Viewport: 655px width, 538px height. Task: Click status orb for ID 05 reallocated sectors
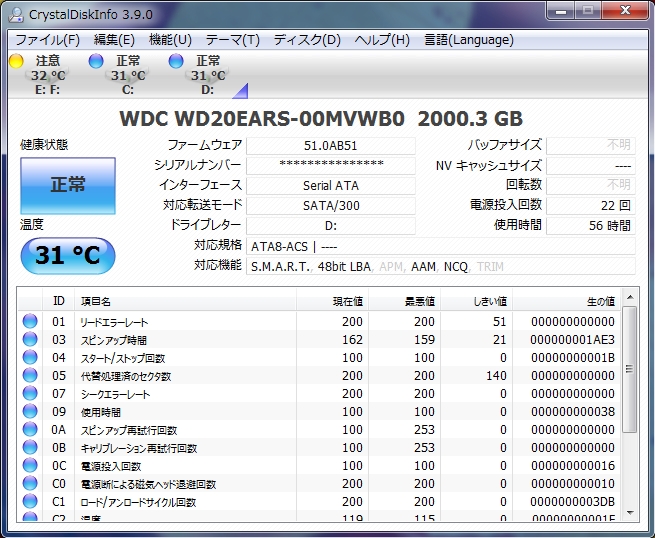[x=30, y=375]
